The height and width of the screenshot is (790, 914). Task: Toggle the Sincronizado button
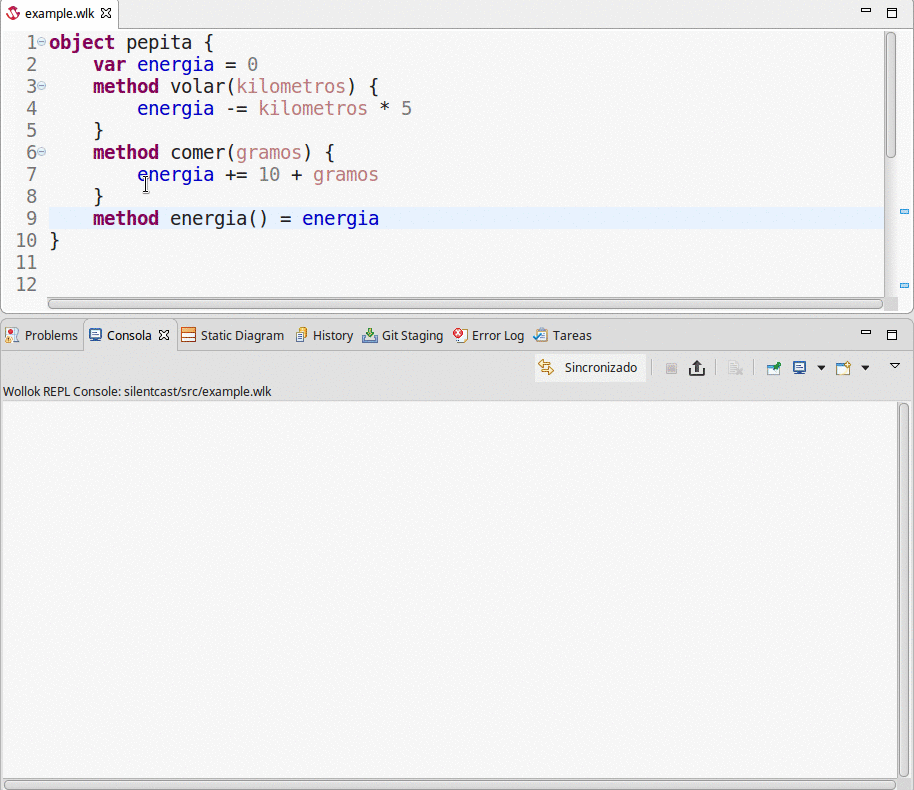pyautogui.click(x=590, y=368)
